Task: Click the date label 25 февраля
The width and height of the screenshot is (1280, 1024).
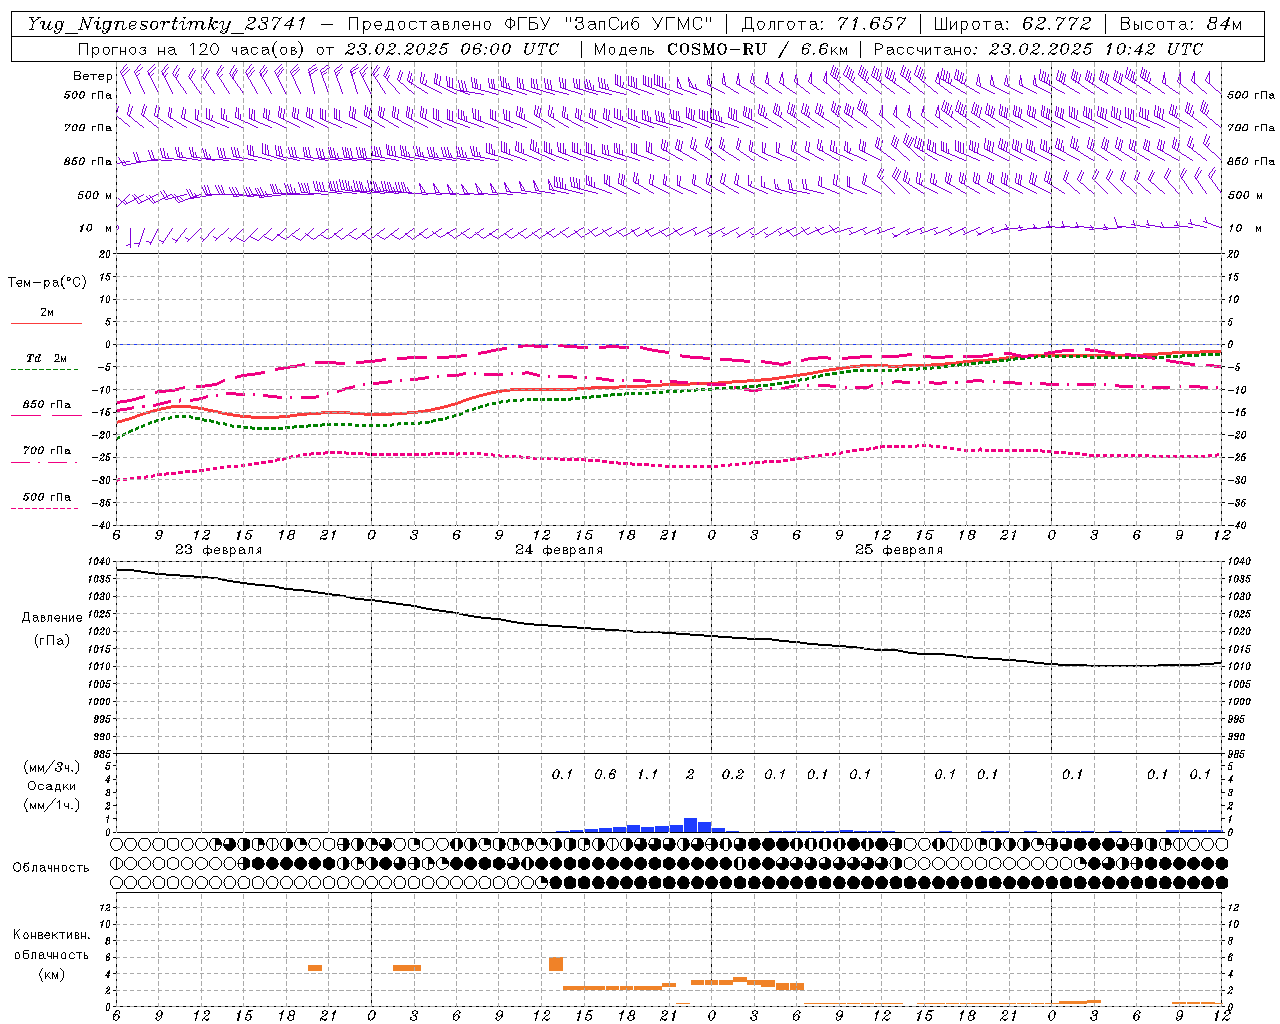Action: (899, 550)
